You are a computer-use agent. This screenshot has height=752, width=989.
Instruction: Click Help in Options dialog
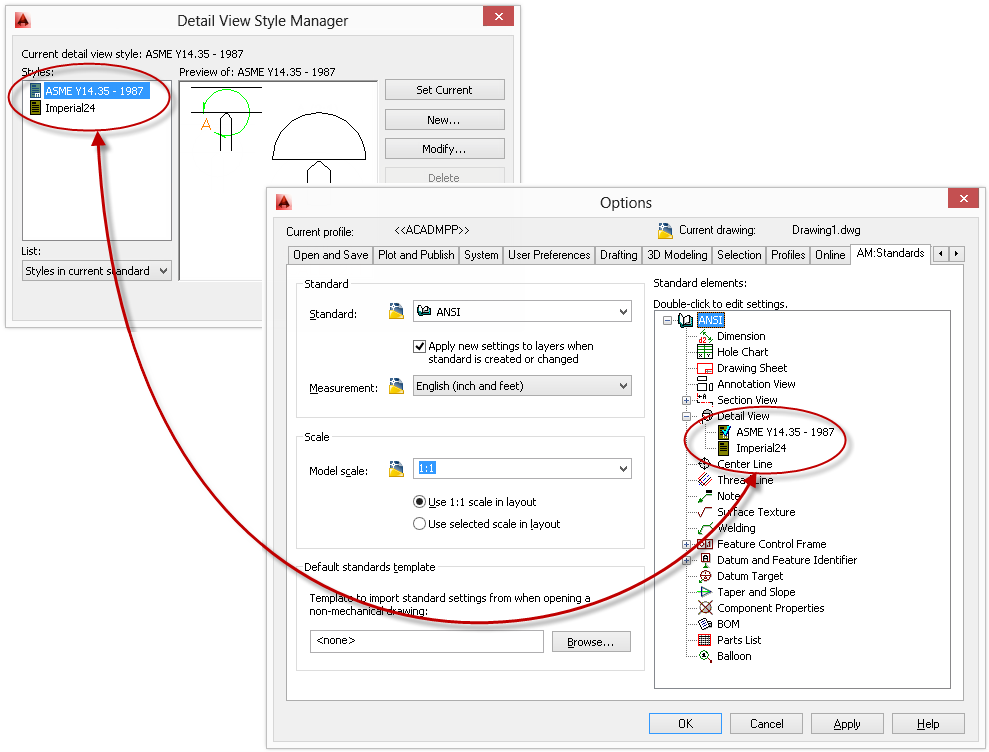928,724
